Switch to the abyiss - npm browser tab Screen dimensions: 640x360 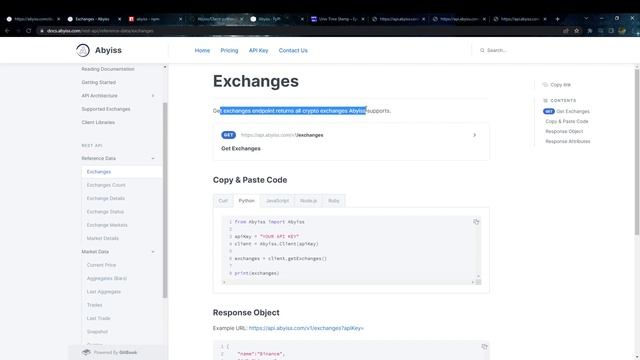tap(152, 19)
